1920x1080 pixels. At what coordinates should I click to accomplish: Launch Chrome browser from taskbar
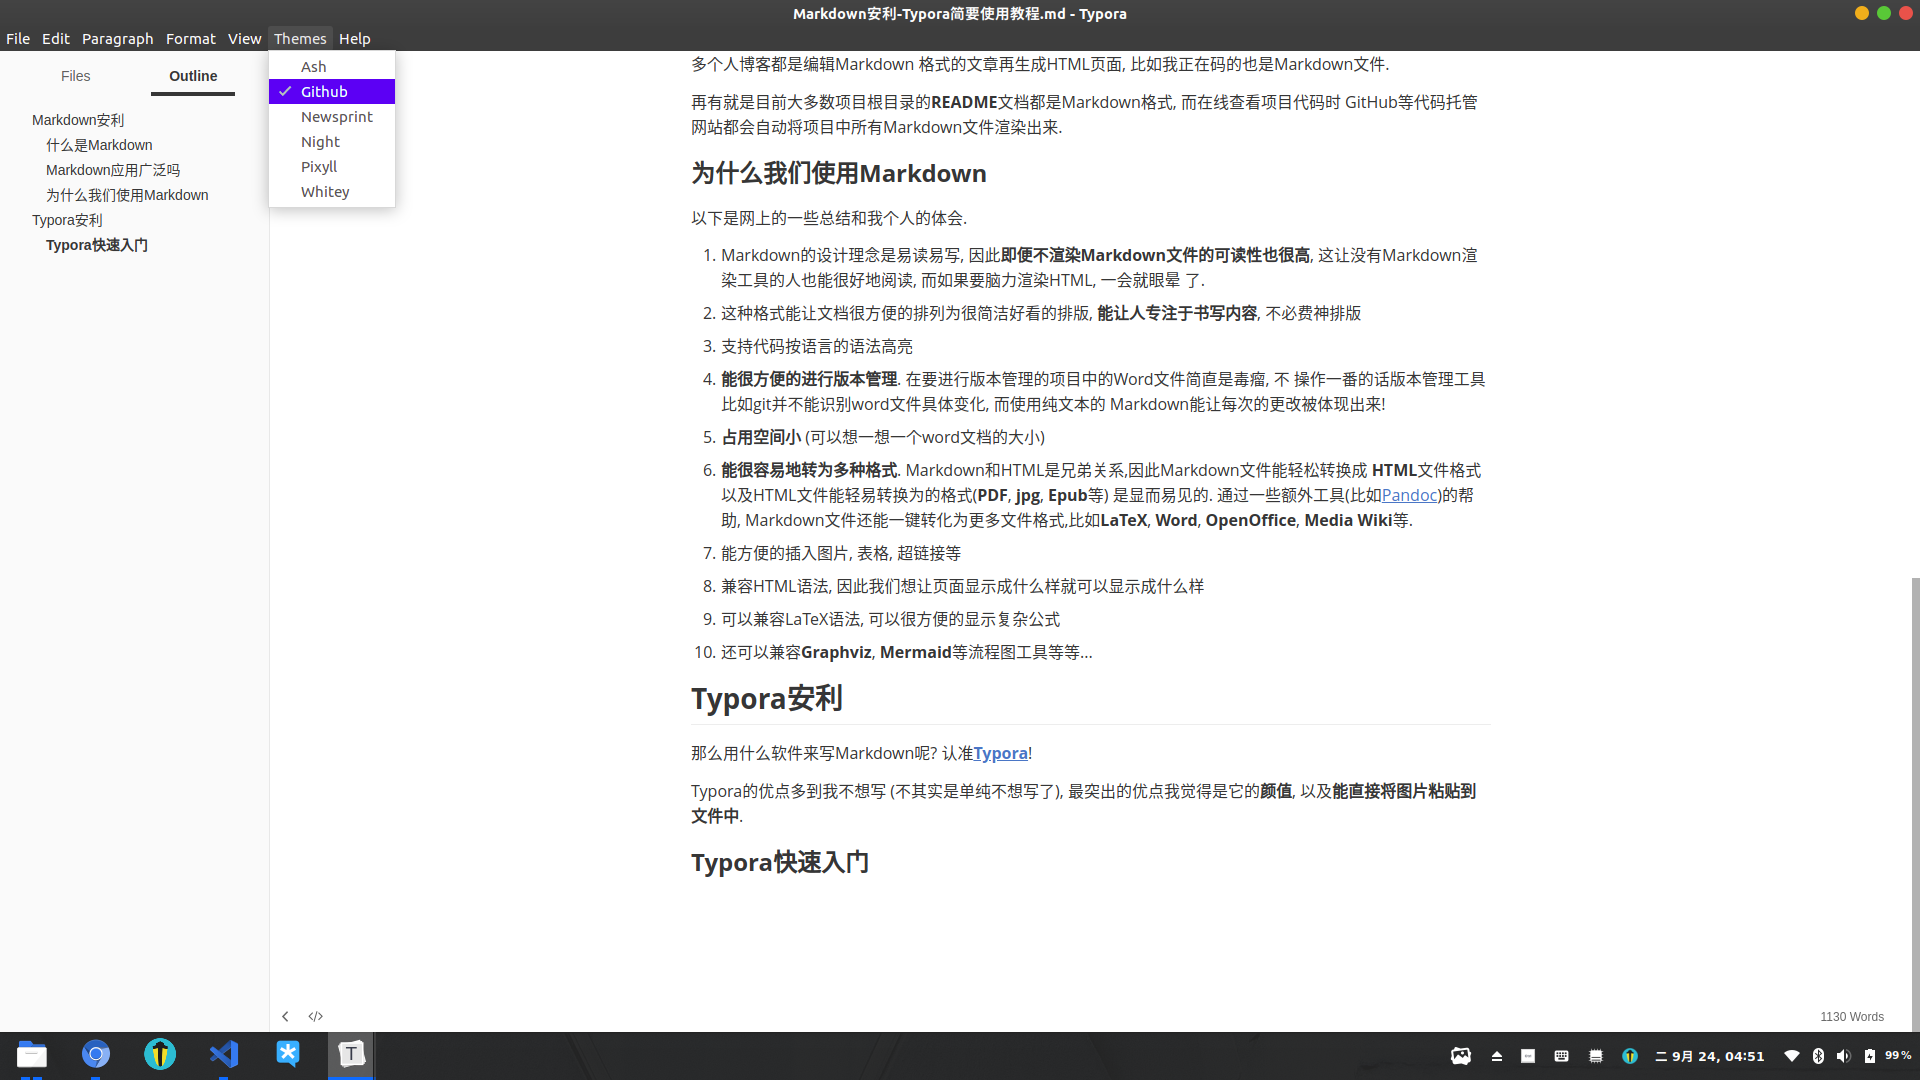[96, 1054]
